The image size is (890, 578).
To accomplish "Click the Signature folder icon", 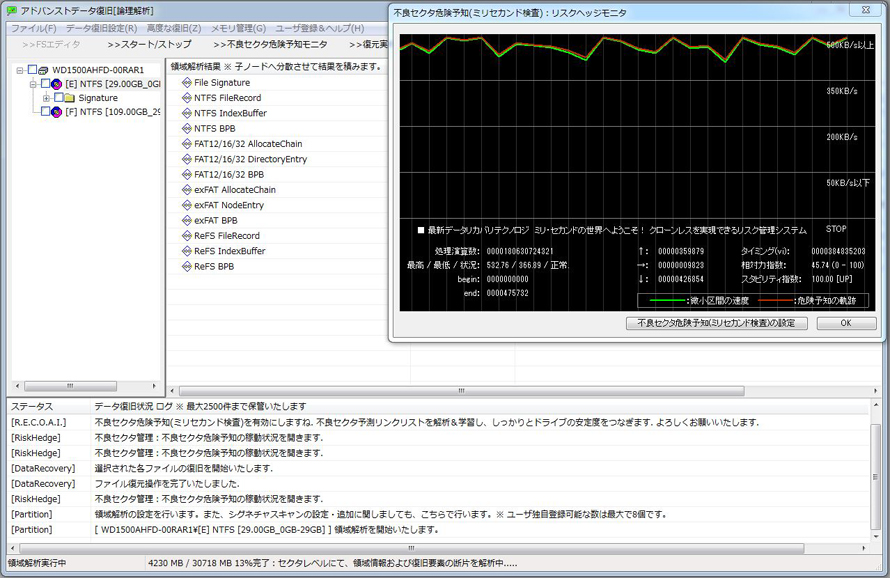I will [70, 98].
